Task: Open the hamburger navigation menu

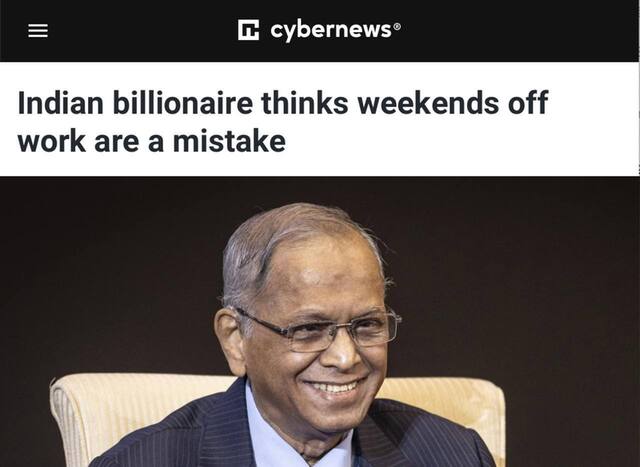Action: [x=38, y=31]
